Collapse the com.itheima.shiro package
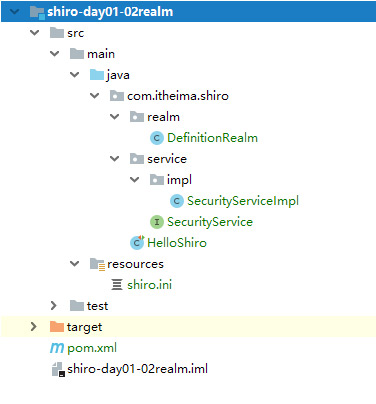Image resolution: width=376 pixels, height=404 pixels. (95, 96)
